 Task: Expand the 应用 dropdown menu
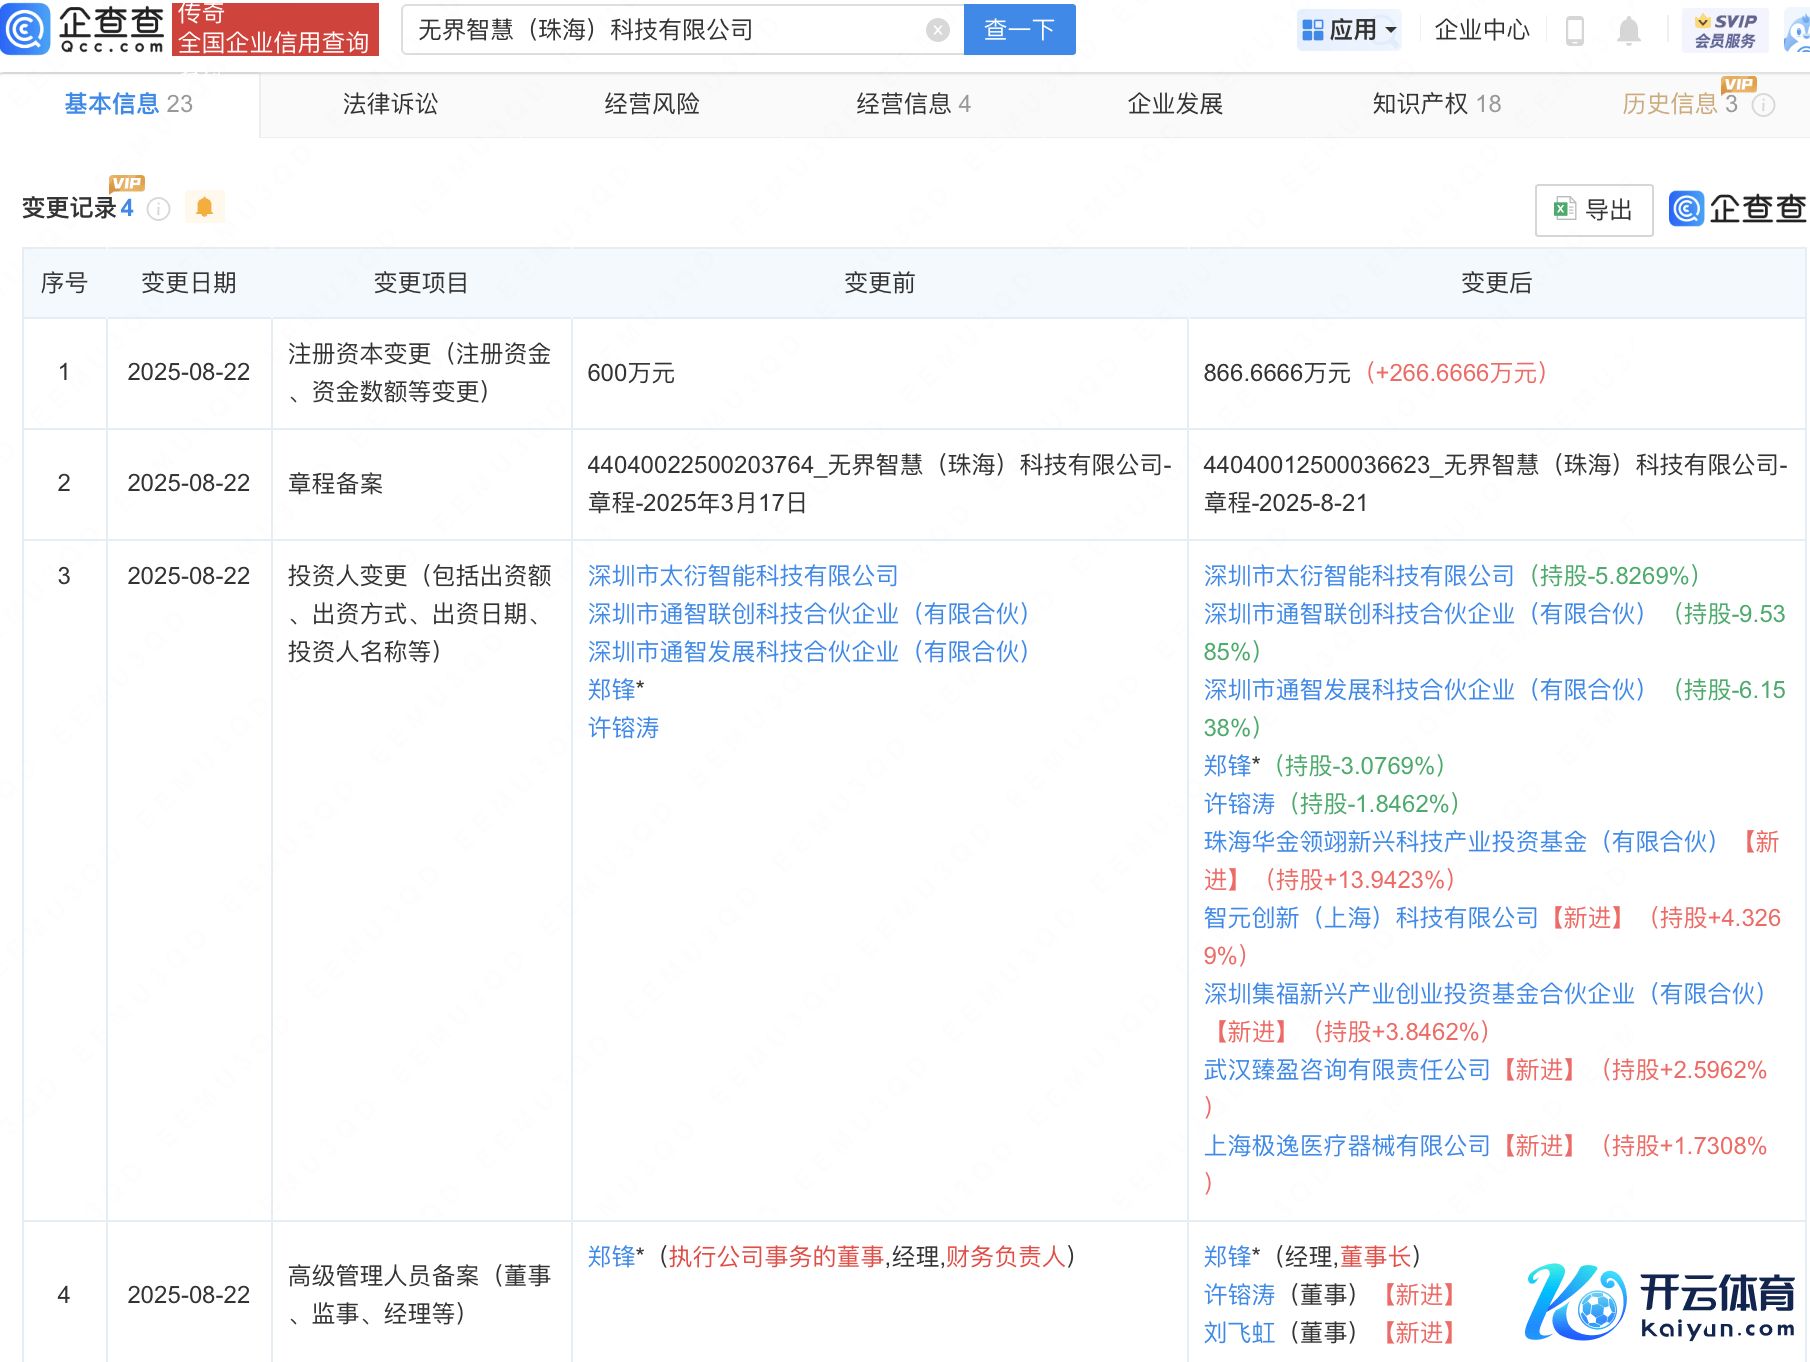1349,30
